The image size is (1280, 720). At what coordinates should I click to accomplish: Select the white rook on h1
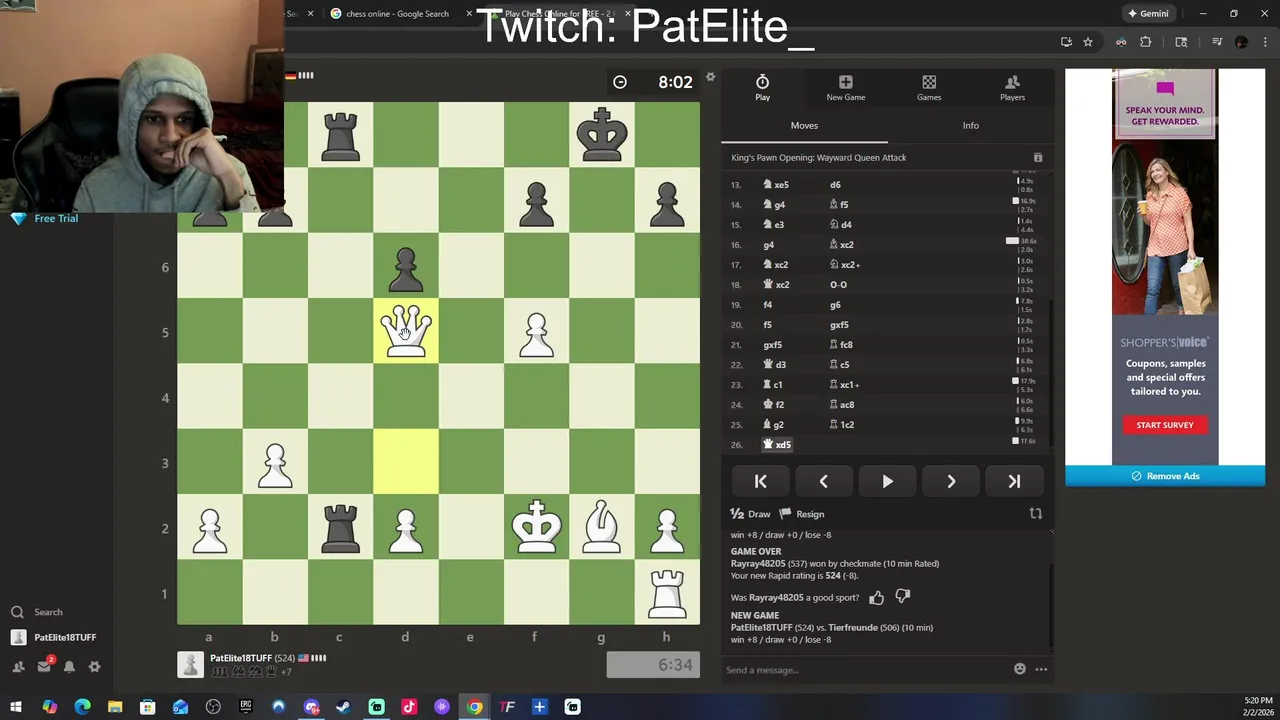pos(667,593)
